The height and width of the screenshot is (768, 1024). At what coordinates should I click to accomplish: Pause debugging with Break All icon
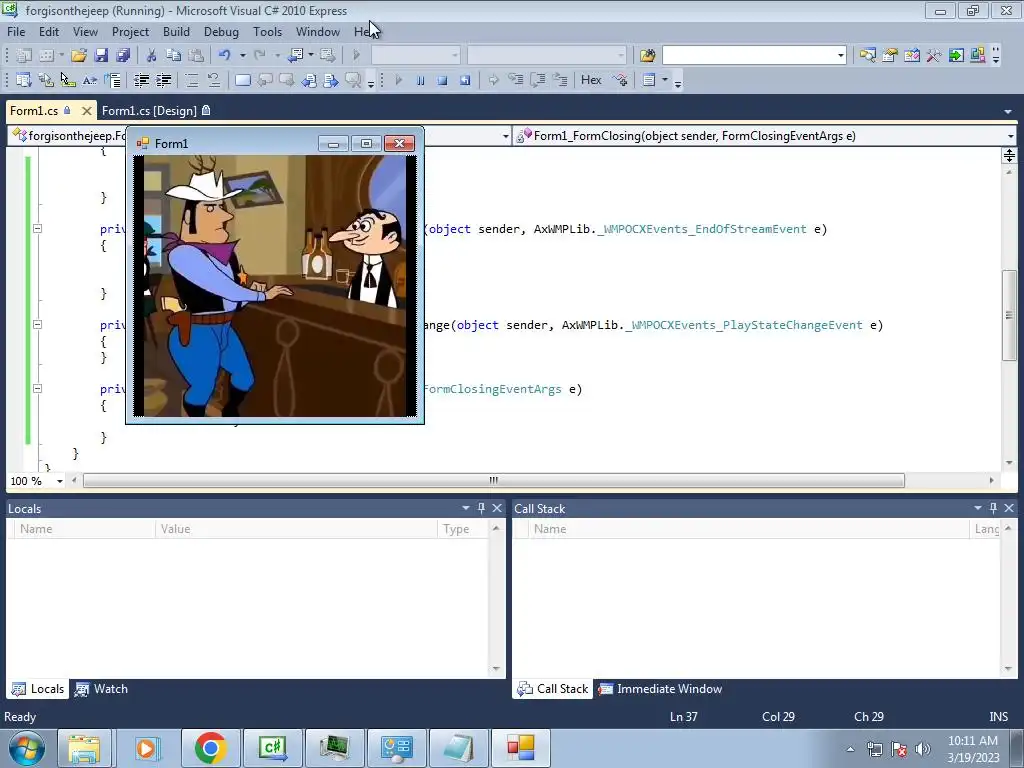tap(421, 80)
